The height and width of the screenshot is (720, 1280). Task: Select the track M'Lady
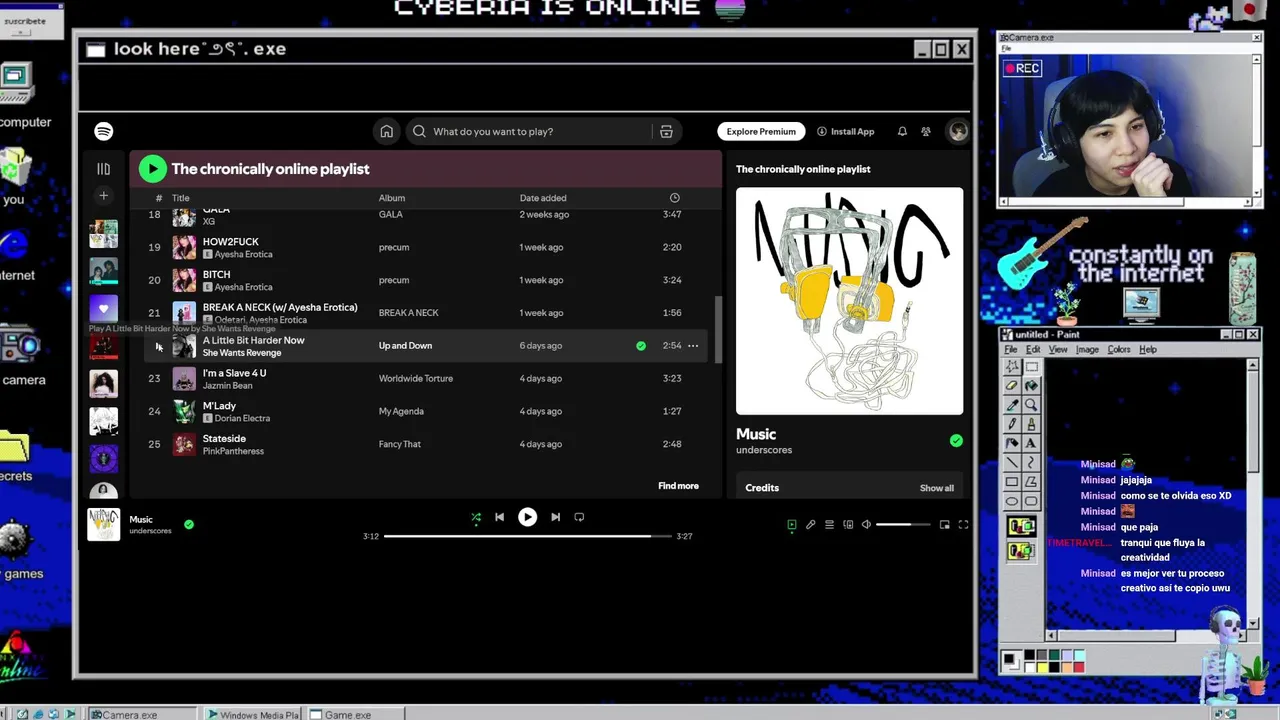tap(425, 411)
